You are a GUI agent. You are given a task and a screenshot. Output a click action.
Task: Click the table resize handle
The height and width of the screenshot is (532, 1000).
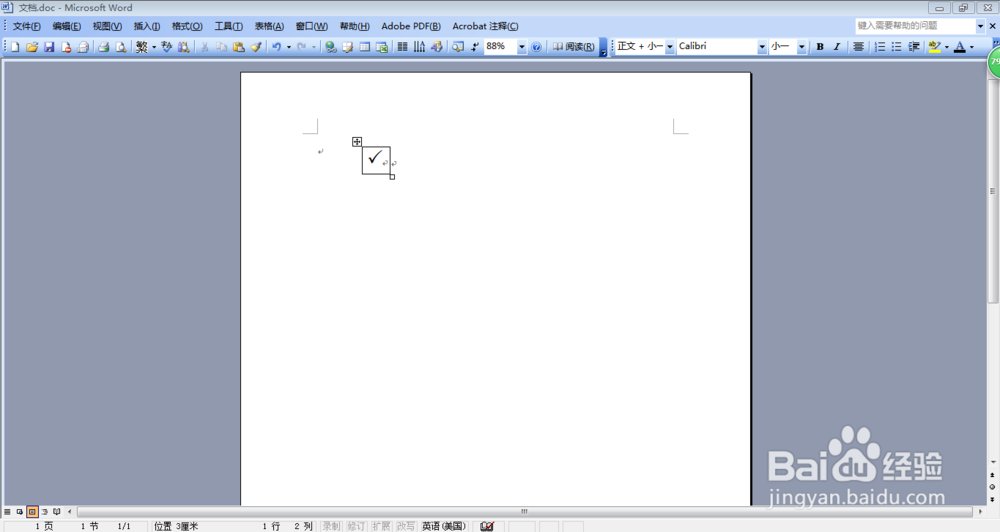point(392,177)
